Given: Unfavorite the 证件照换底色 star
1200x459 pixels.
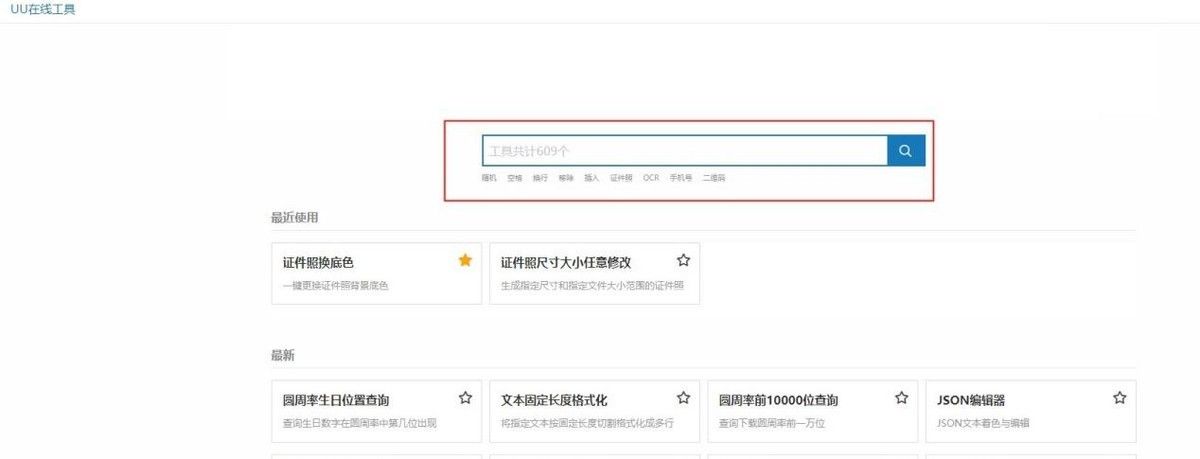Looking at the screenshot, I should click(x=465, y=260).
